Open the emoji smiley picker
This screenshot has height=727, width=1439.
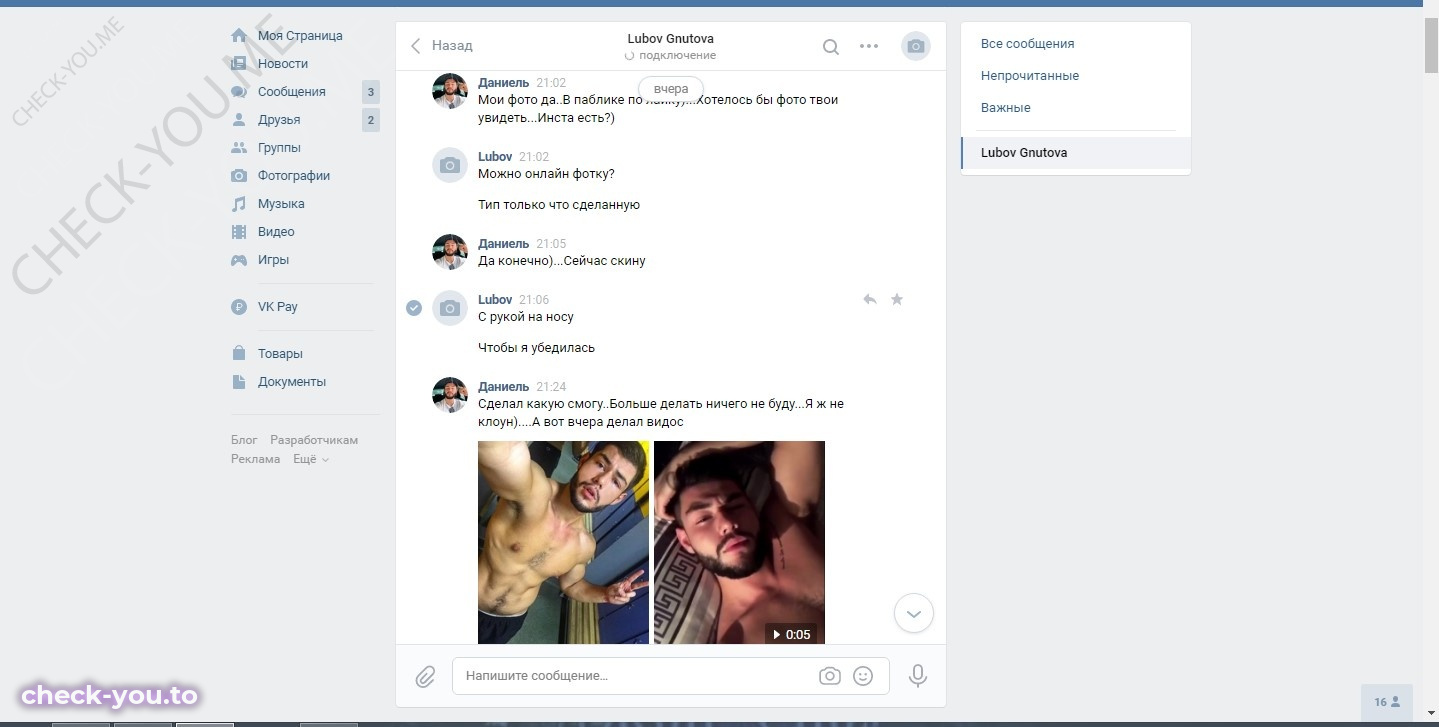coord(863,676)
